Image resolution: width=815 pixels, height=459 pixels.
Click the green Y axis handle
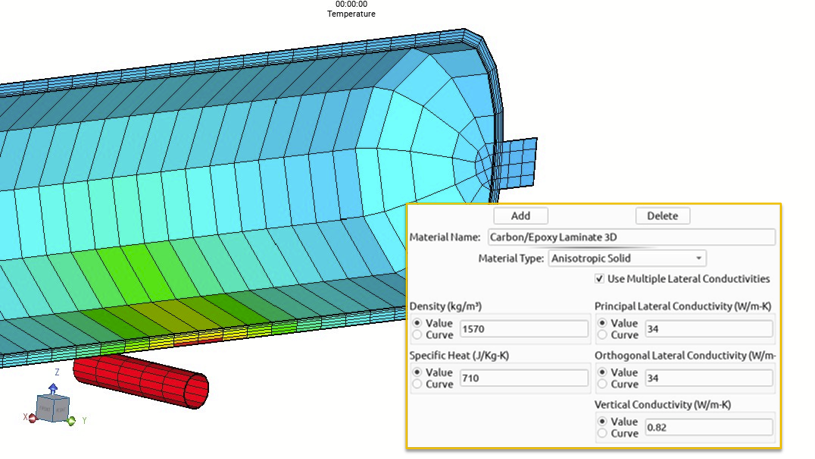click(x=71, y=421)
